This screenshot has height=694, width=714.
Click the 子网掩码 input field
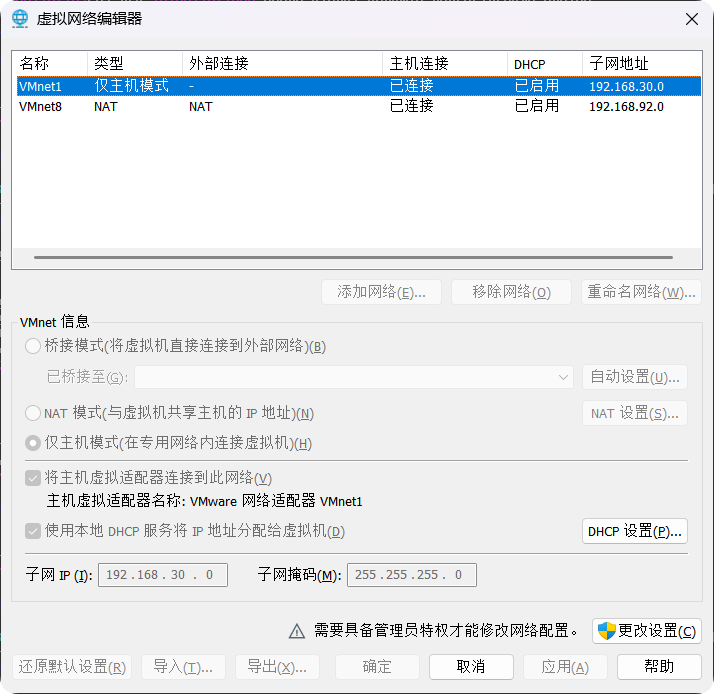click(x=412, y=575)
